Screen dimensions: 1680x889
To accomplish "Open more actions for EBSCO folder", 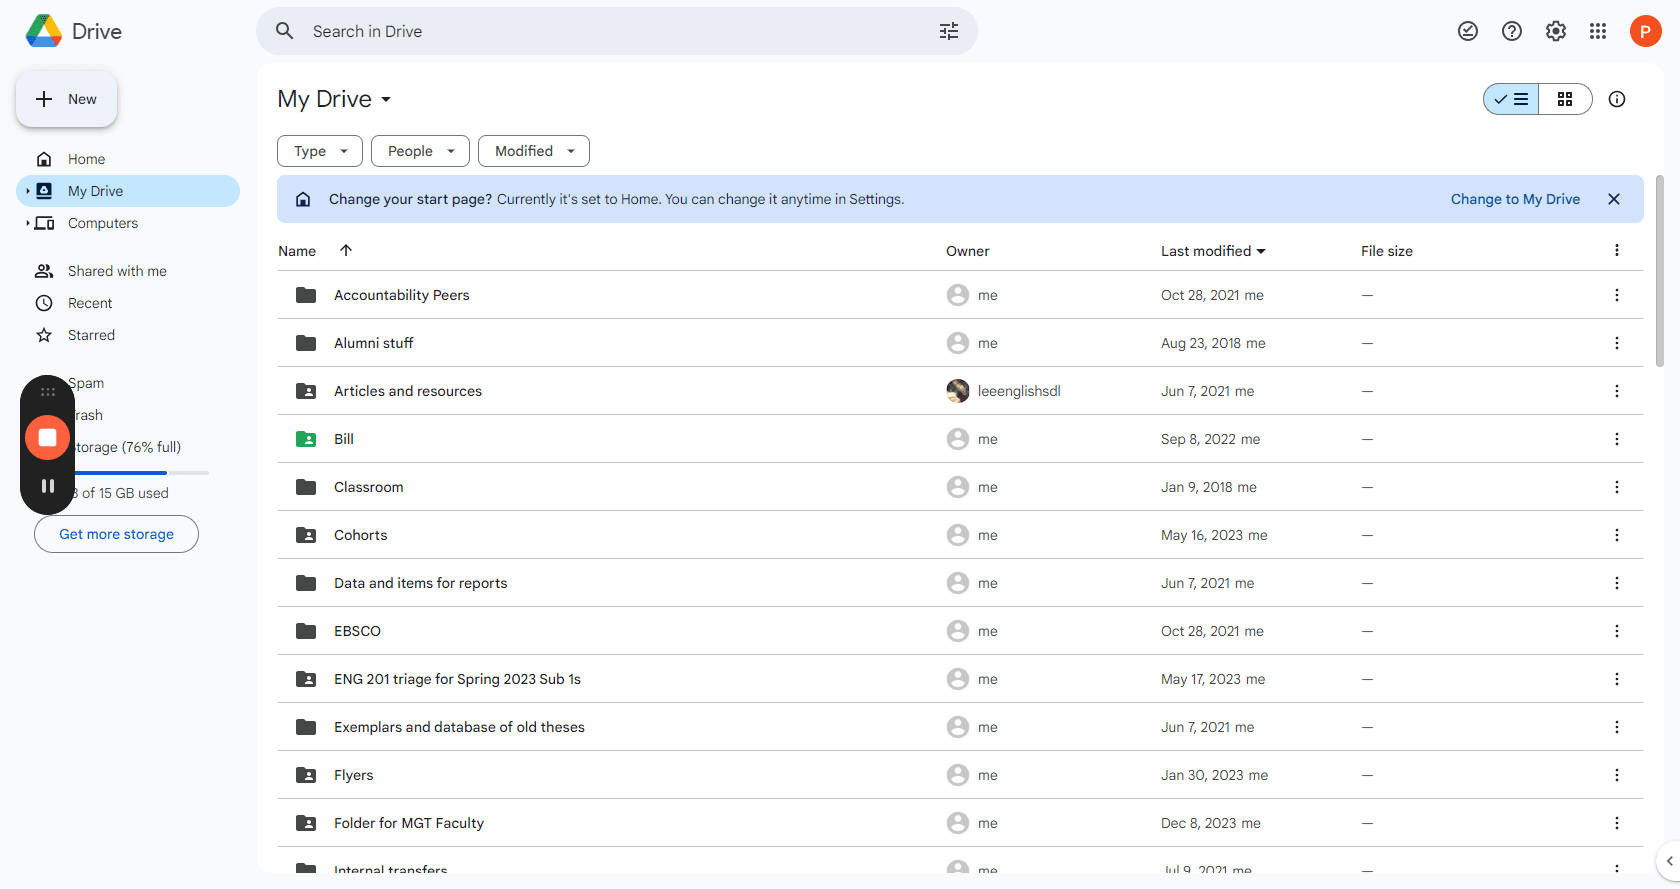I will (x=1616, y=631).
